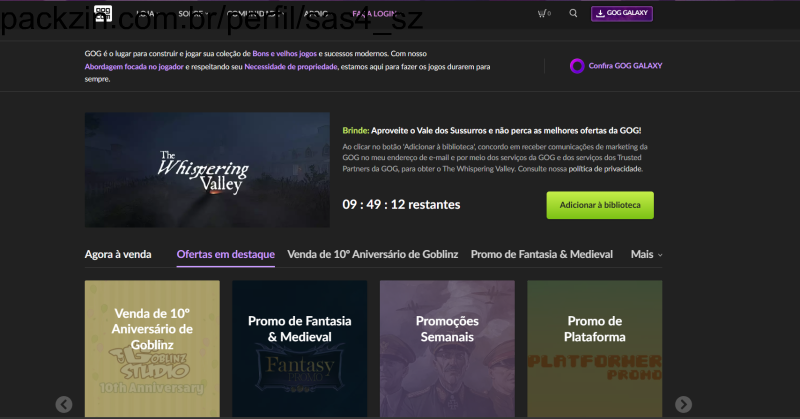The height and width of the screenshot is (419, 800).
Task: Click the Confira GOG GALAXY link
Action: tap(625, 66)
